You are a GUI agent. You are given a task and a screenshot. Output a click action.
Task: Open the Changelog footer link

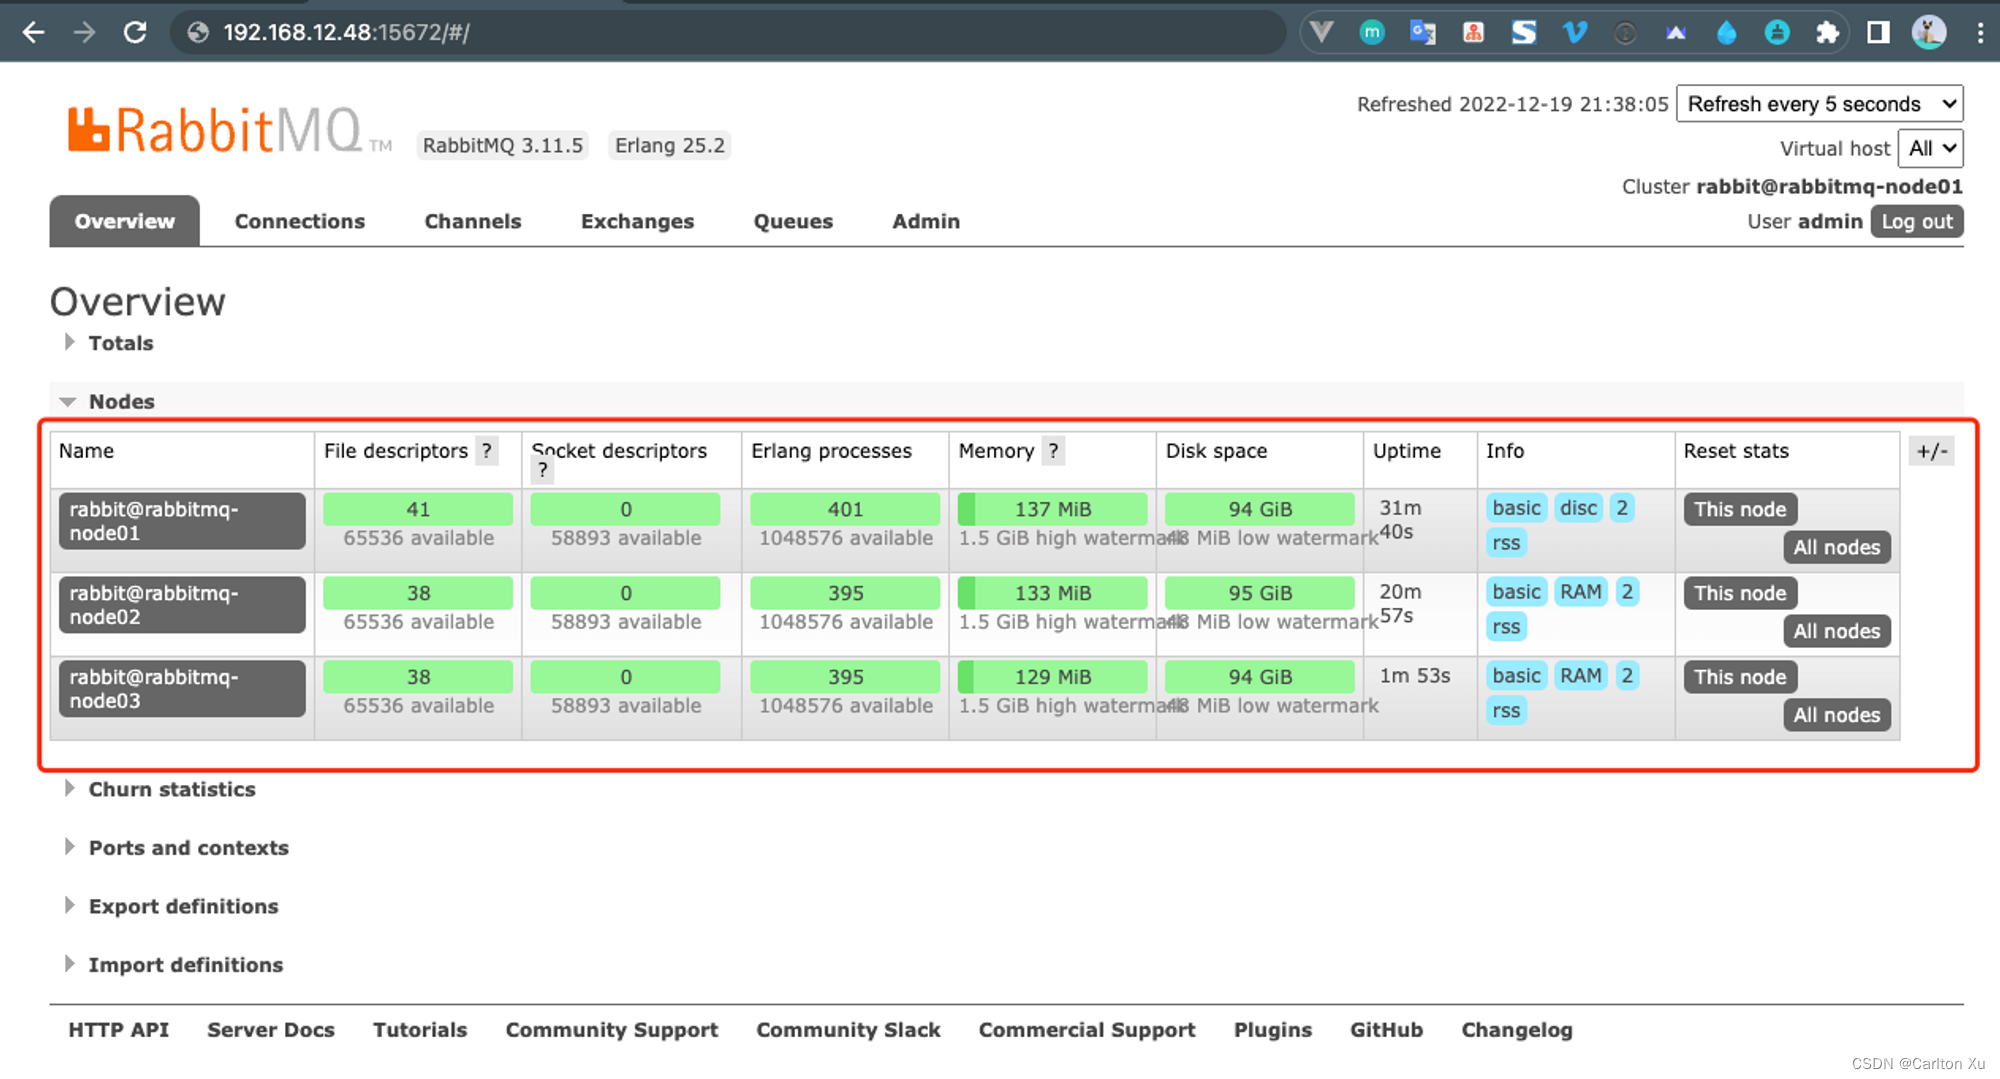pos(1517,1030)
